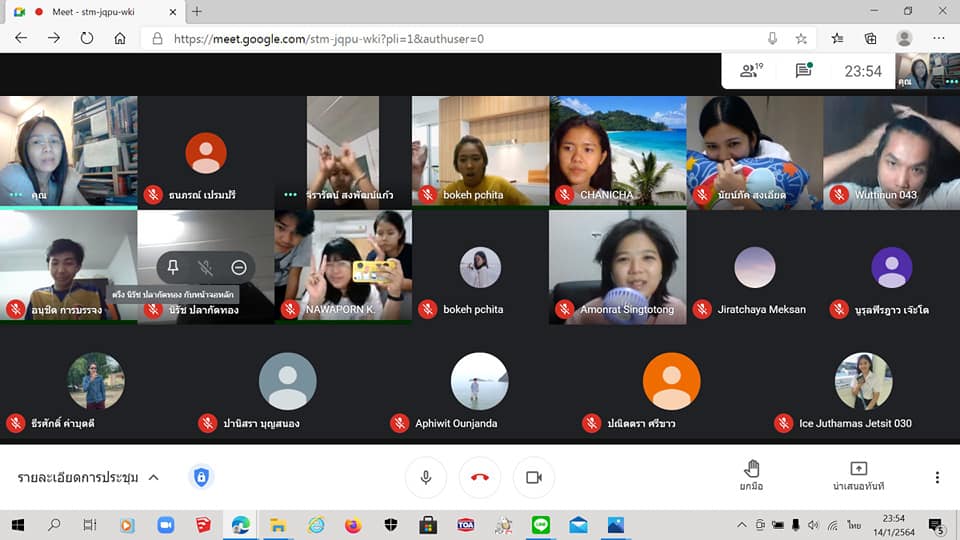
Task: Open the meeting chat panel
Action: click(x=803, y=71)
